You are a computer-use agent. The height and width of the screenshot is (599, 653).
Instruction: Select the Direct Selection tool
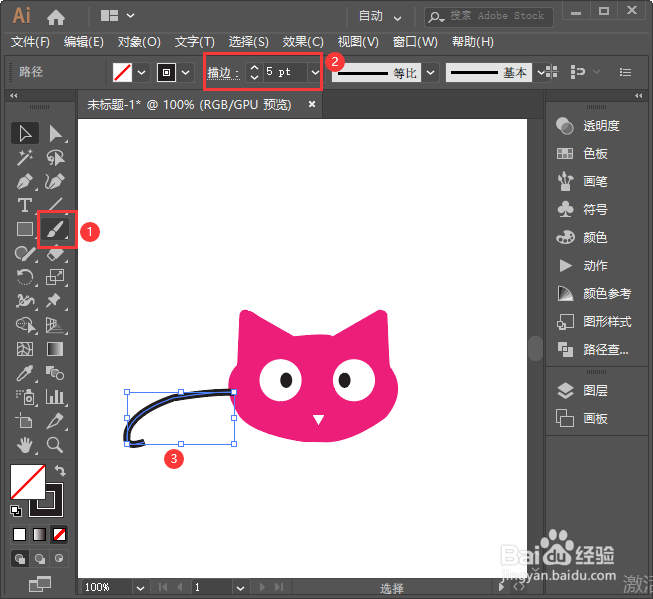55,133
